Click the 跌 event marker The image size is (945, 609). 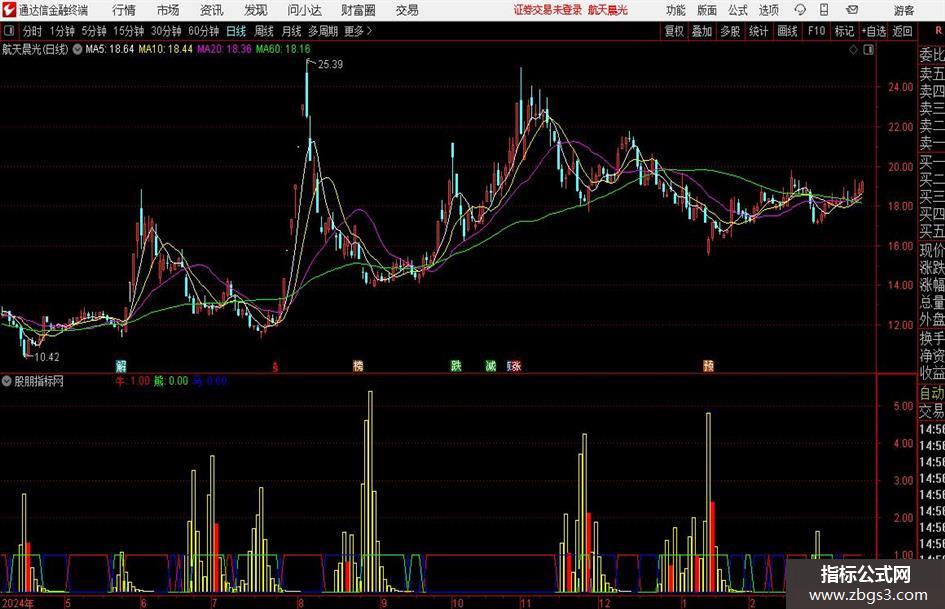[456, 365]
